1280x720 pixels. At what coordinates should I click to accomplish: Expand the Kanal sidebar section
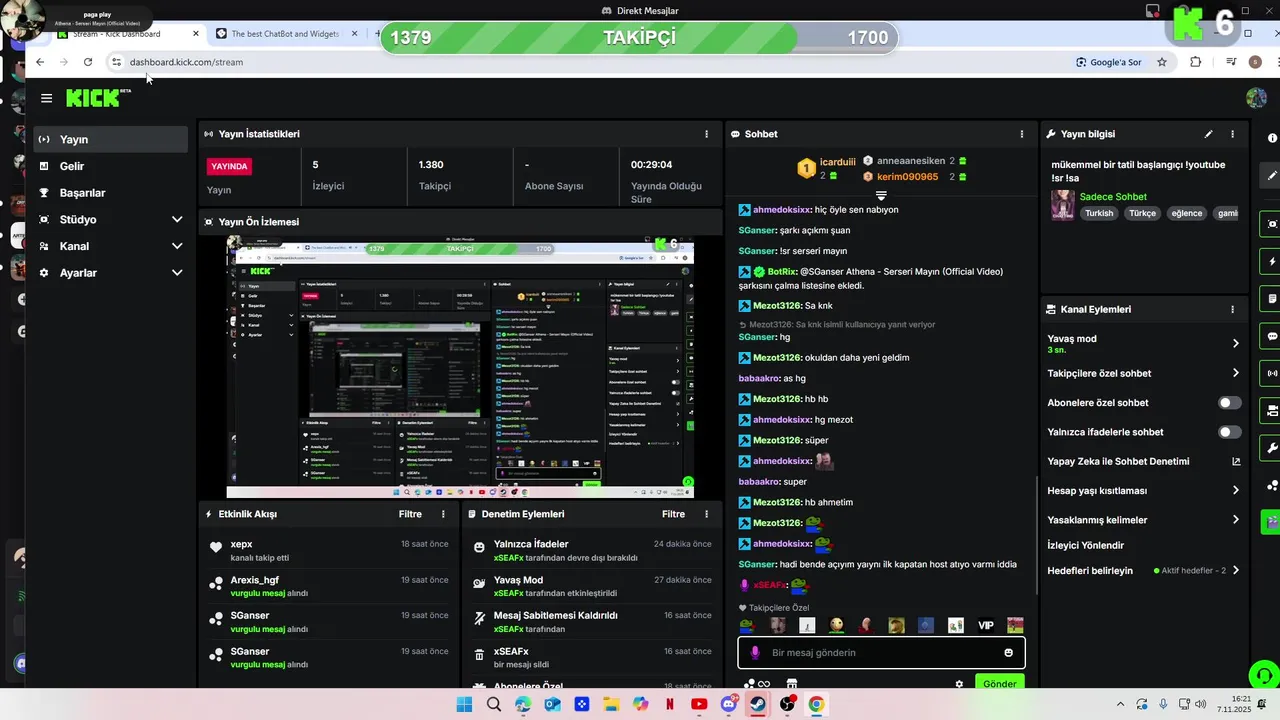[111, 246]
